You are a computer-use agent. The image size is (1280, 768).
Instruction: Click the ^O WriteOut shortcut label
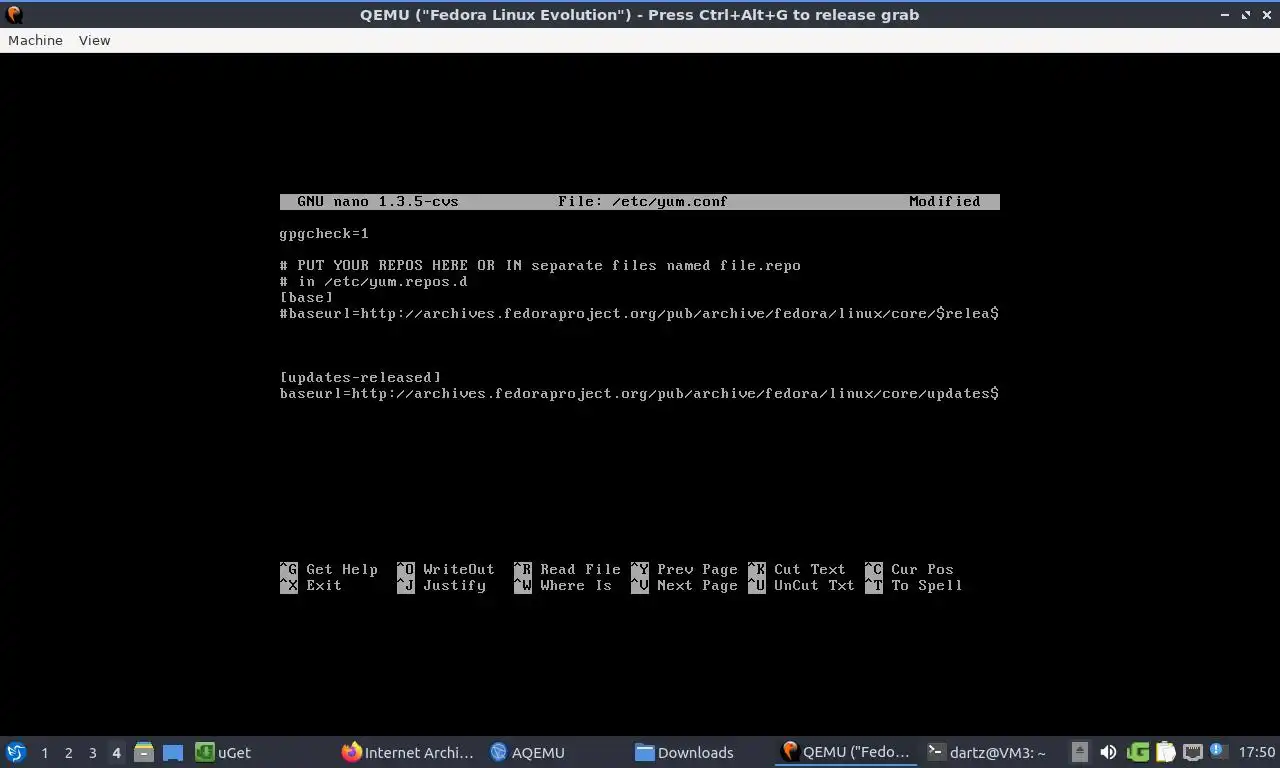446,569
